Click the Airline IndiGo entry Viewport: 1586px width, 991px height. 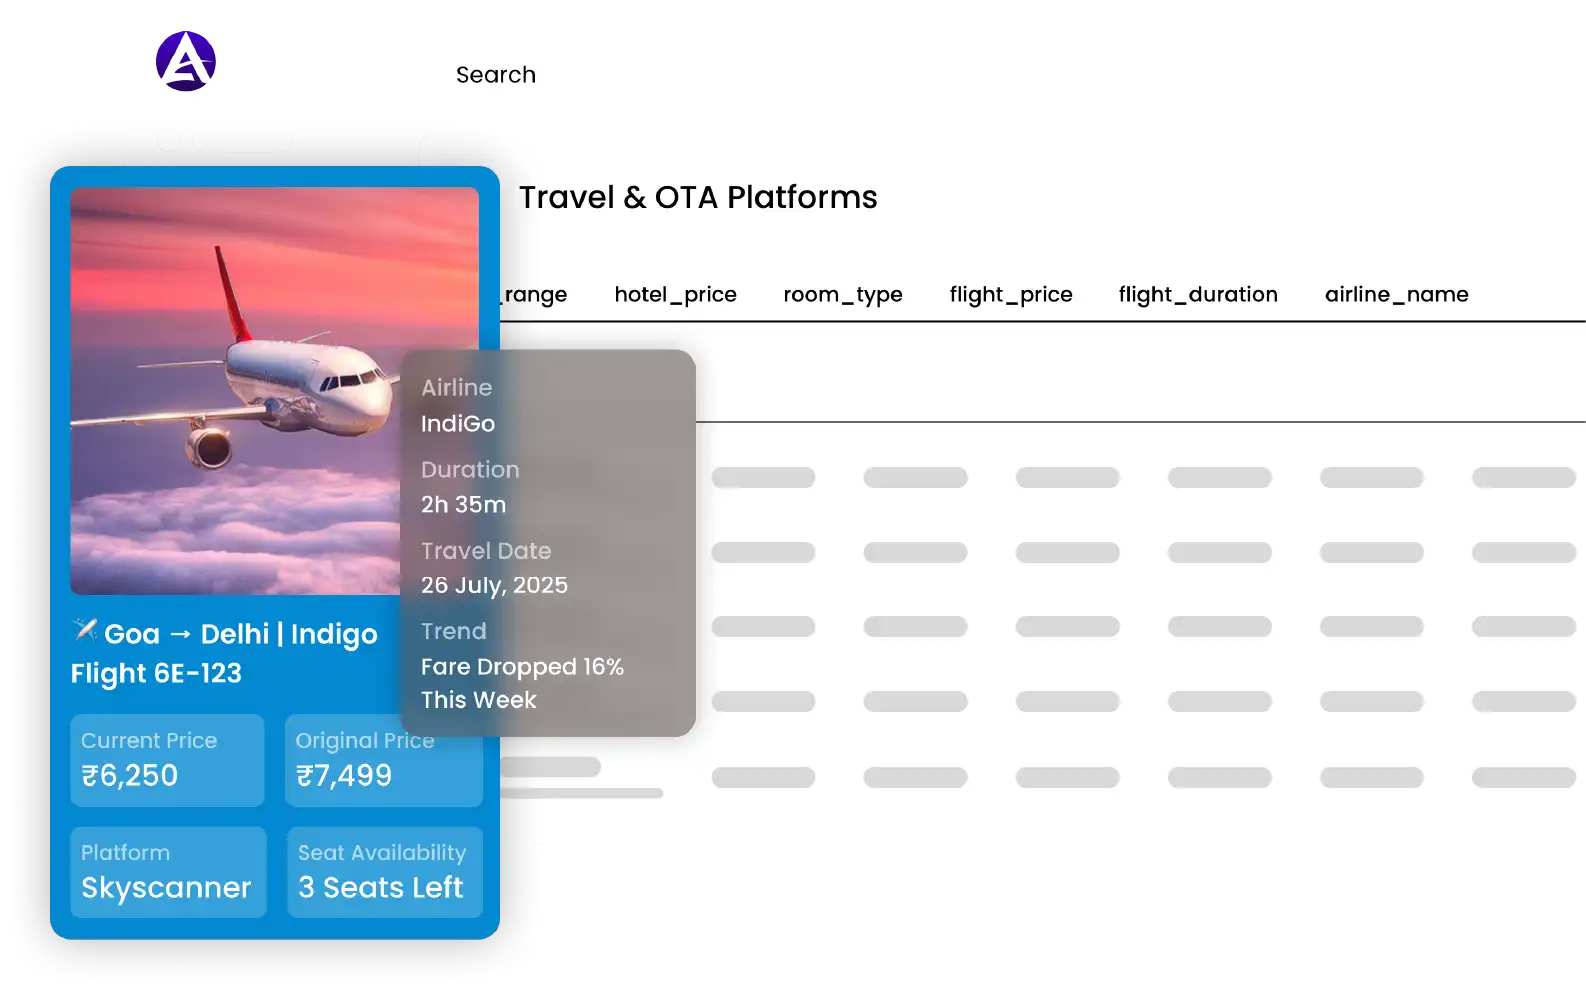pos(458,406)
